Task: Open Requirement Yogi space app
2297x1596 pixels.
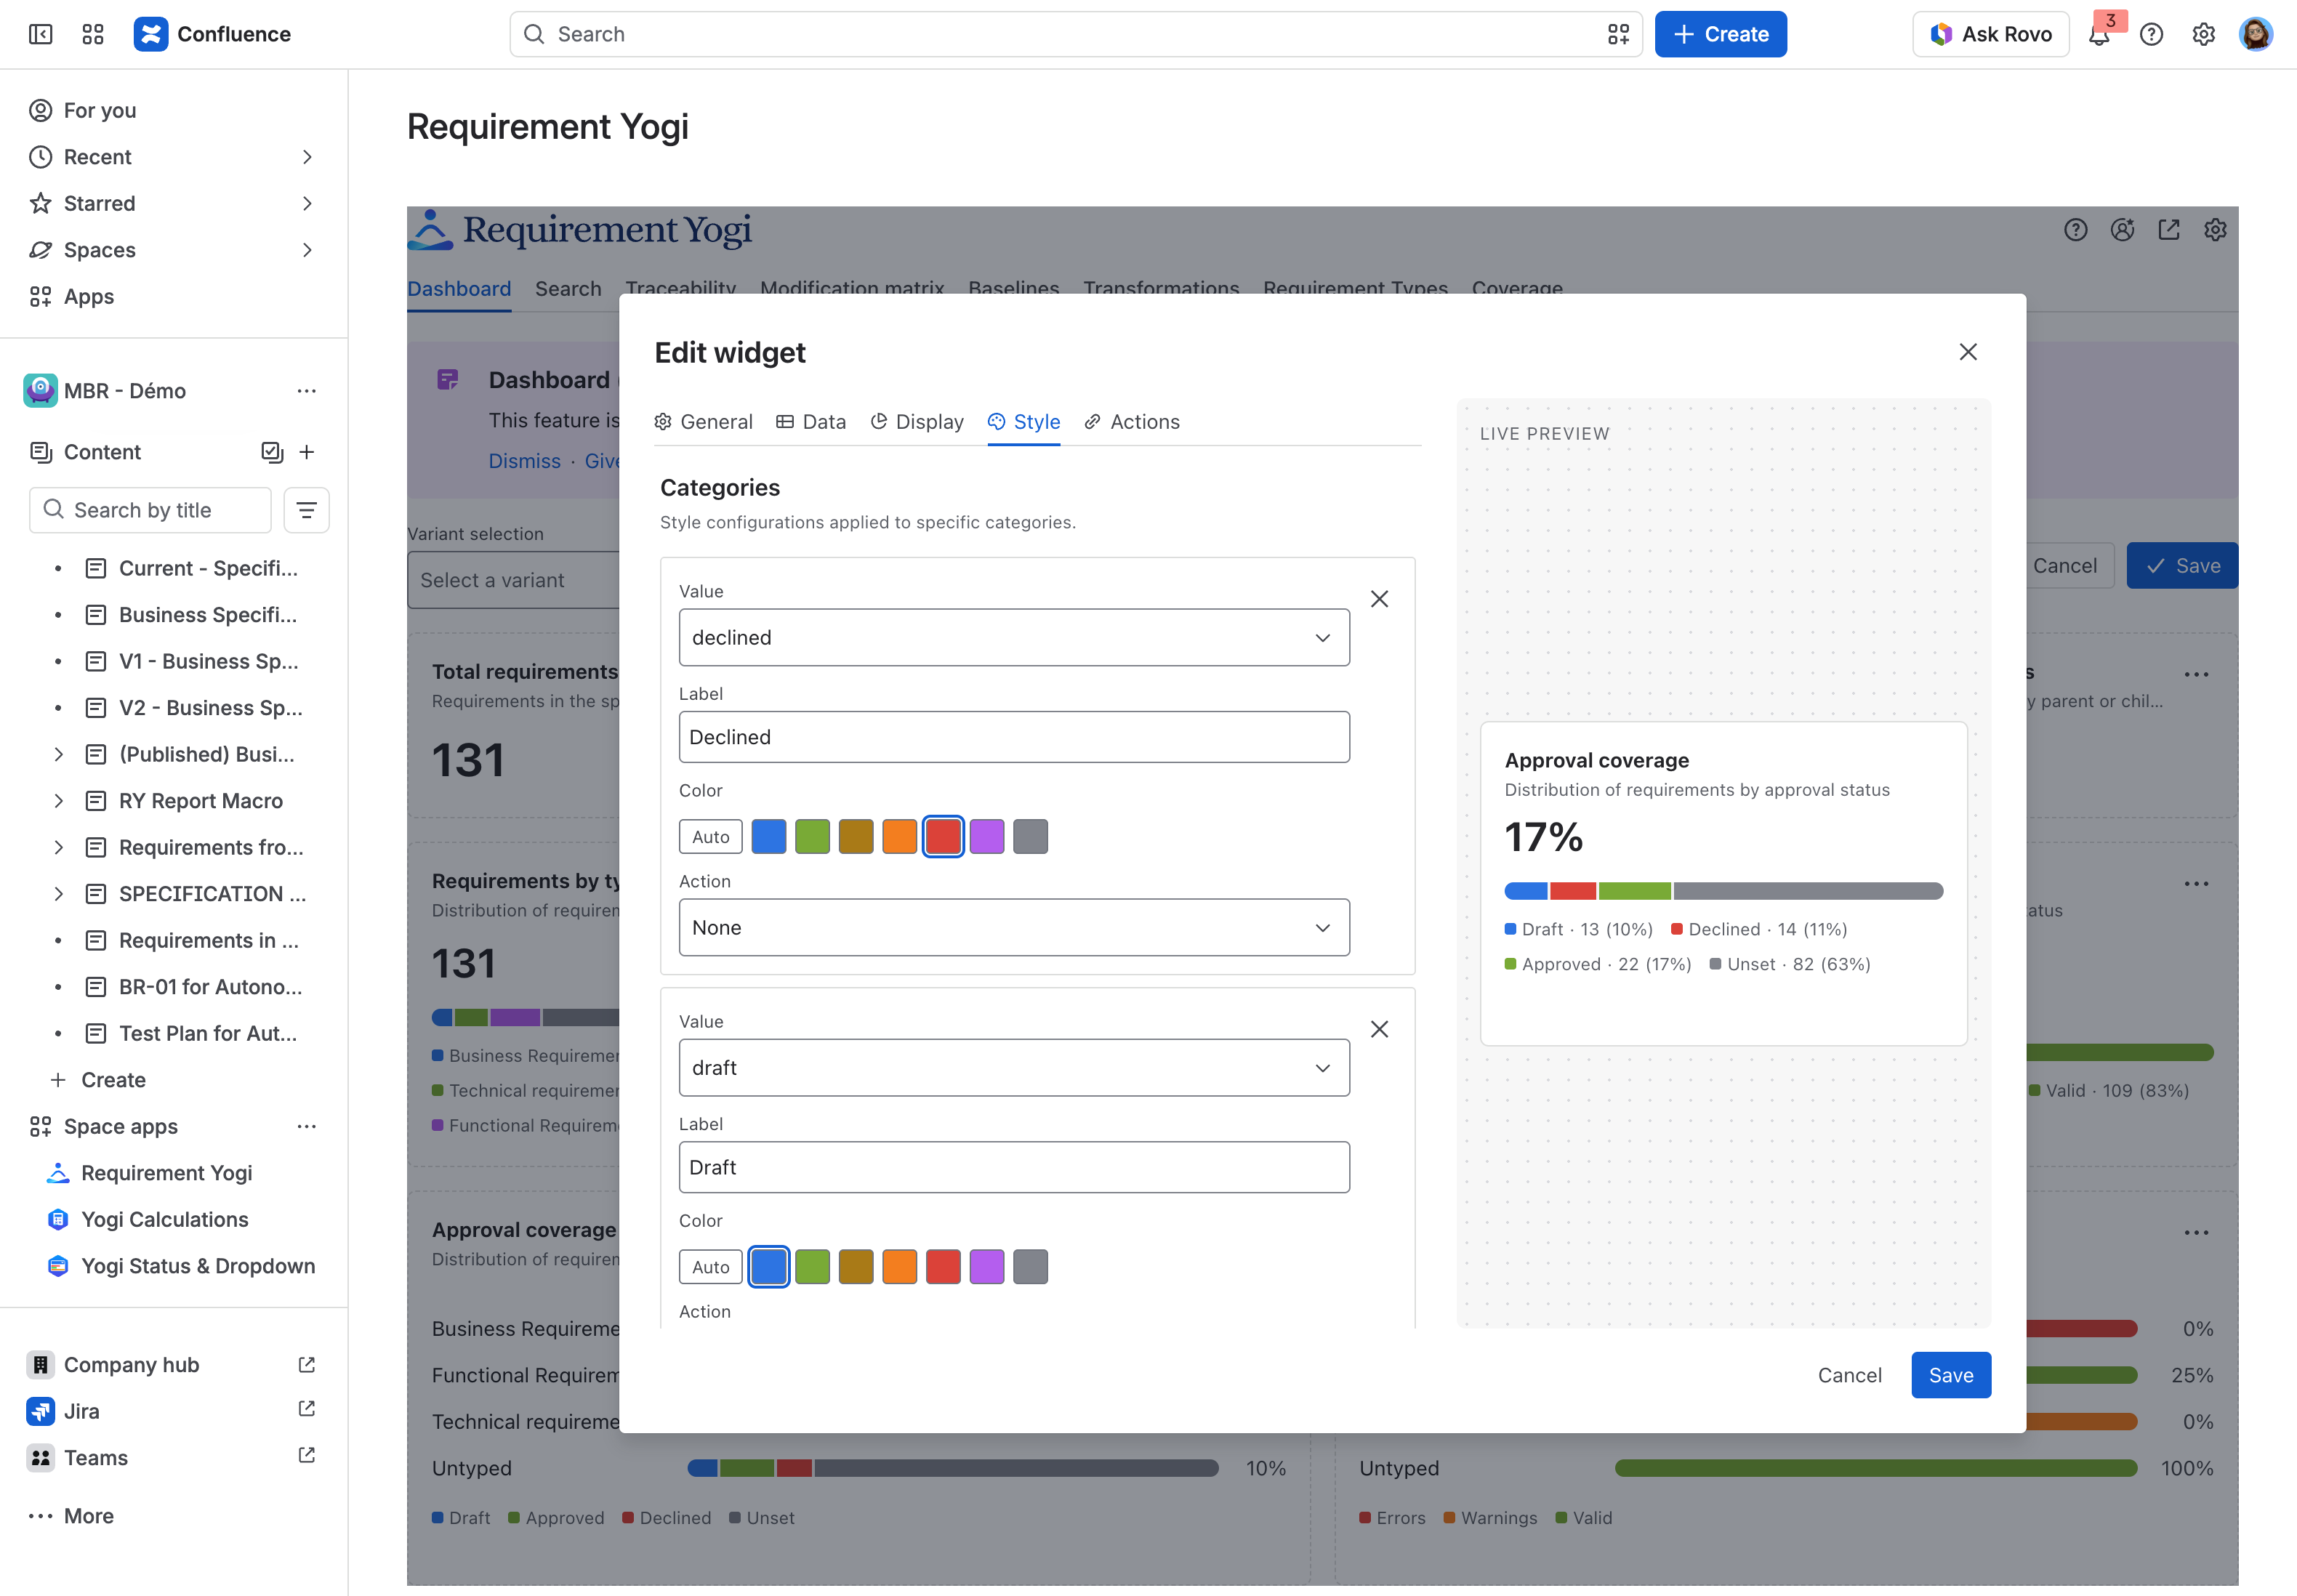Action: pos(166,1172)
